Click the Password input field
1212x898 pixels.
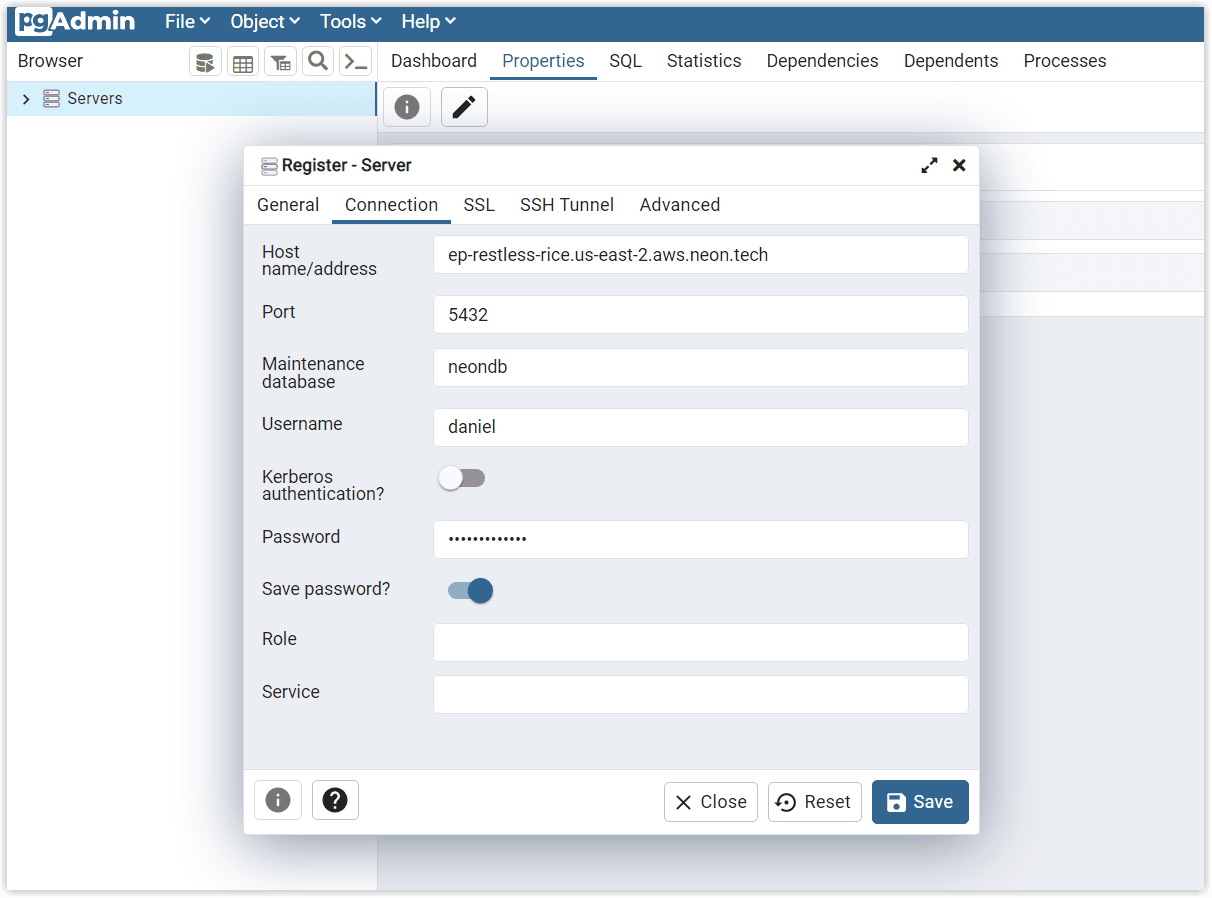click(x=701, y=539)
